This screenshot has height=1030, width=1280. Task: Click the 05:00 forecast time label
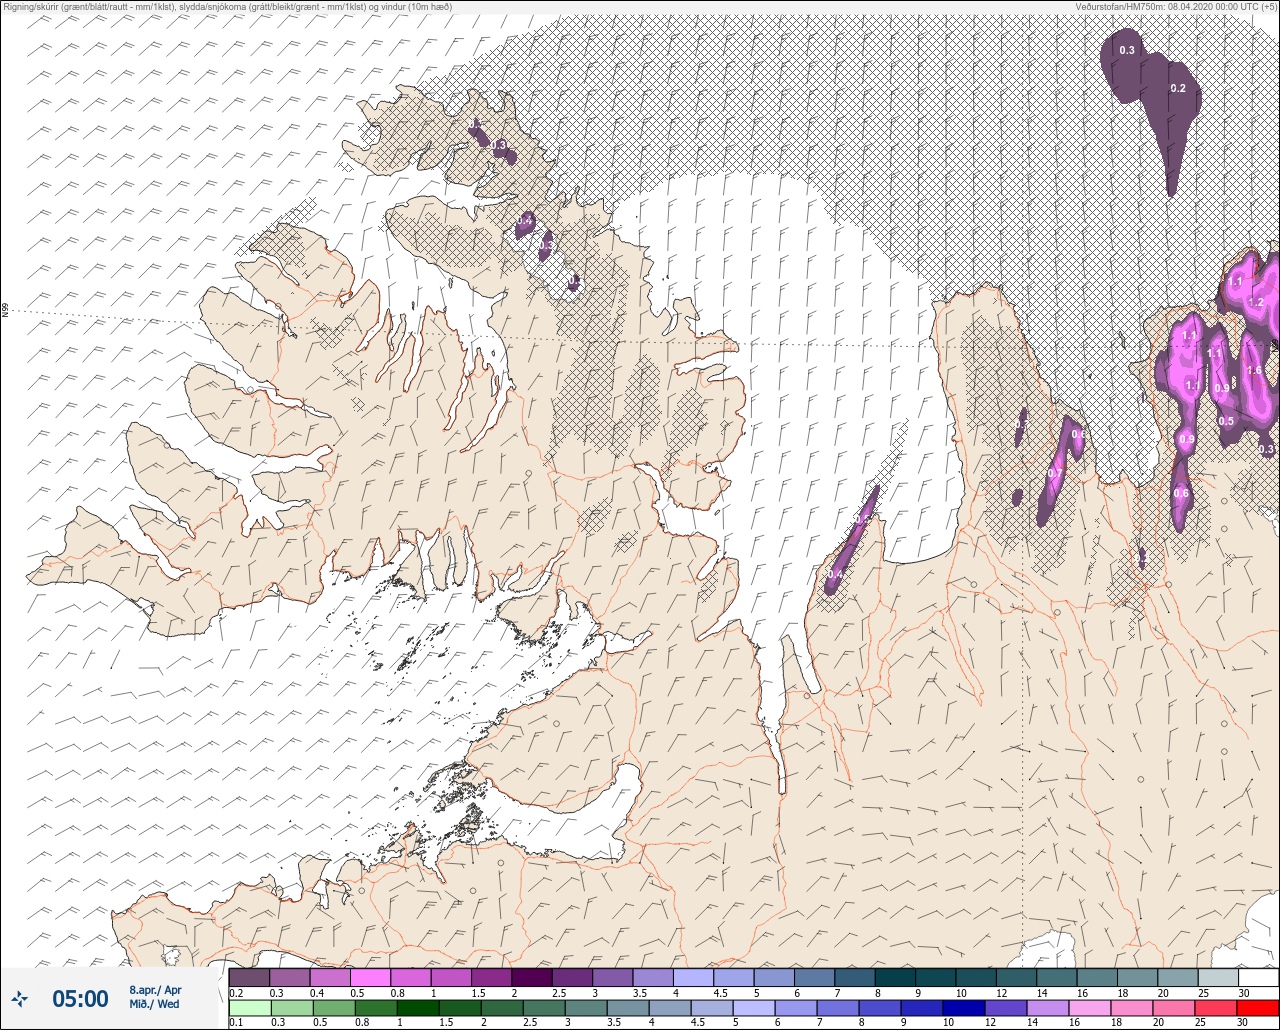click(80, 998)
